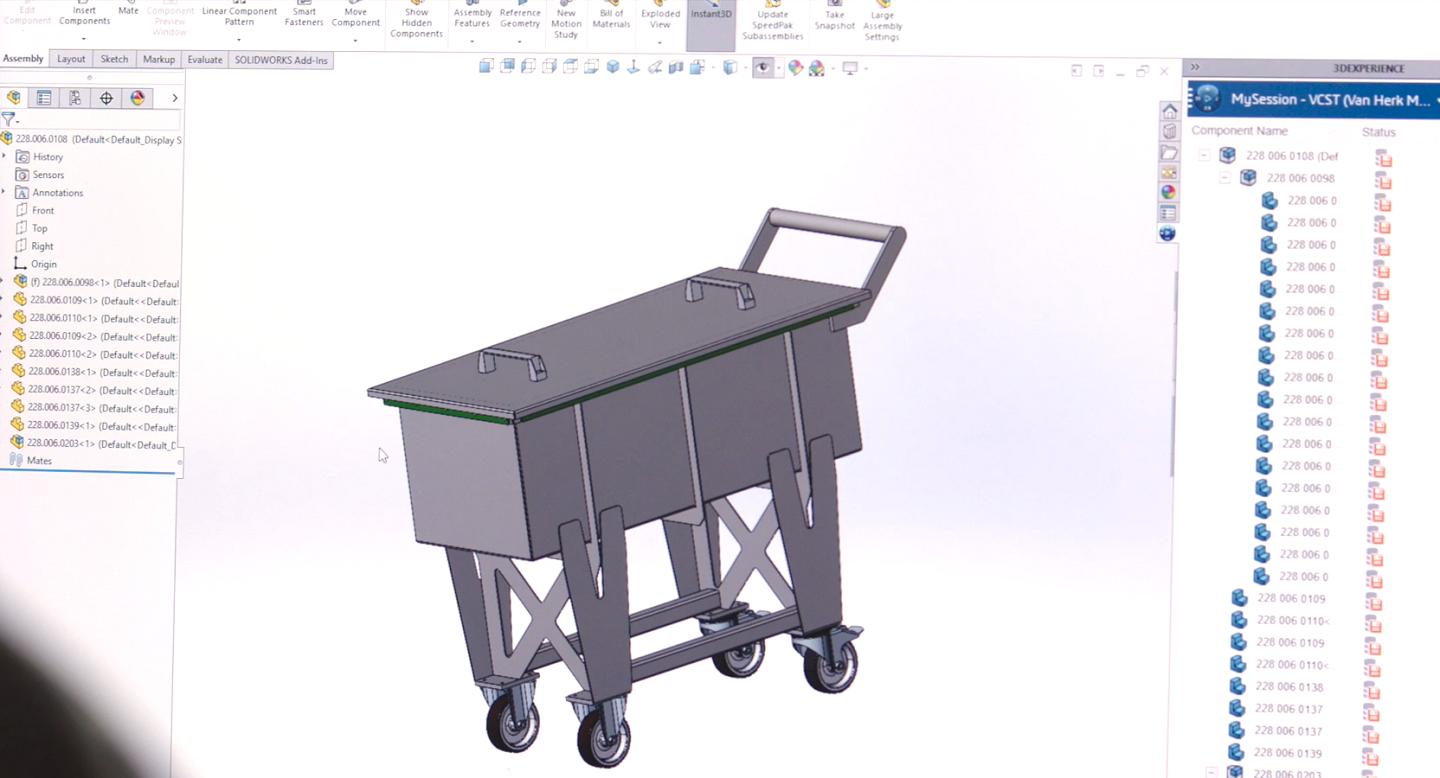Show more manager tabs with the chevron arrow
The height and width of the screenshot is (778, 1440).
click(175, 98)
